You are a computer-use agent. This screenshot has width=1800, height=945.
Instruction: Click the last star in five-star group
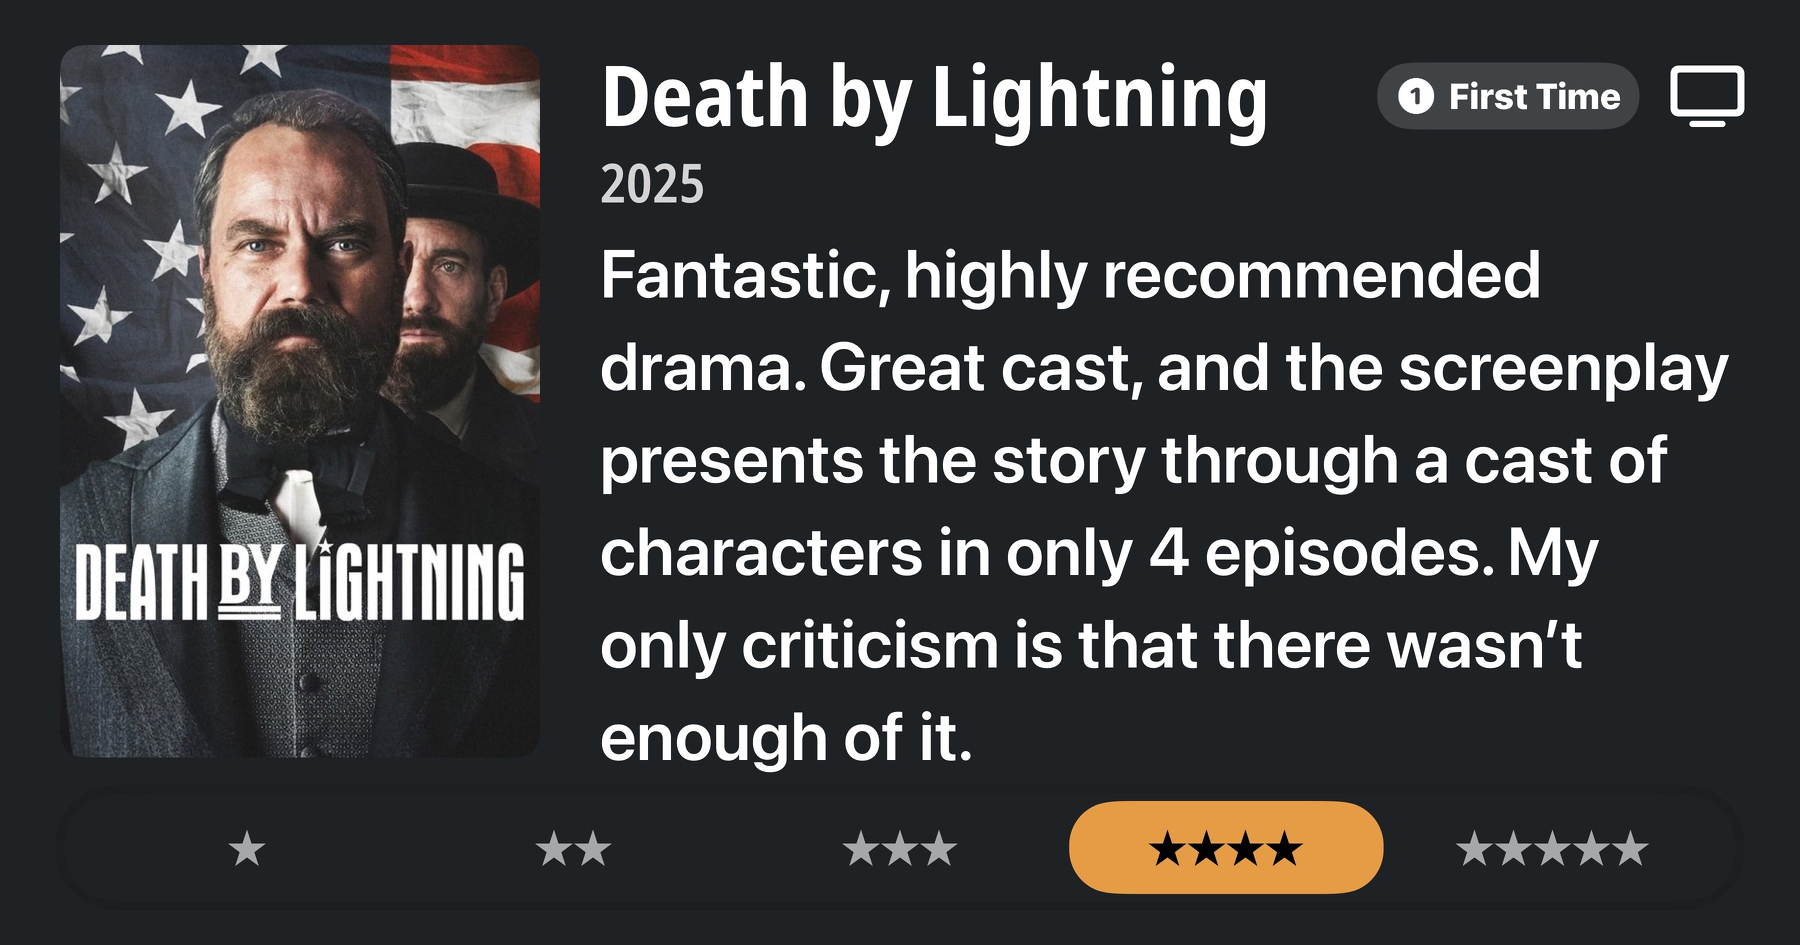tap(1630, 850)
